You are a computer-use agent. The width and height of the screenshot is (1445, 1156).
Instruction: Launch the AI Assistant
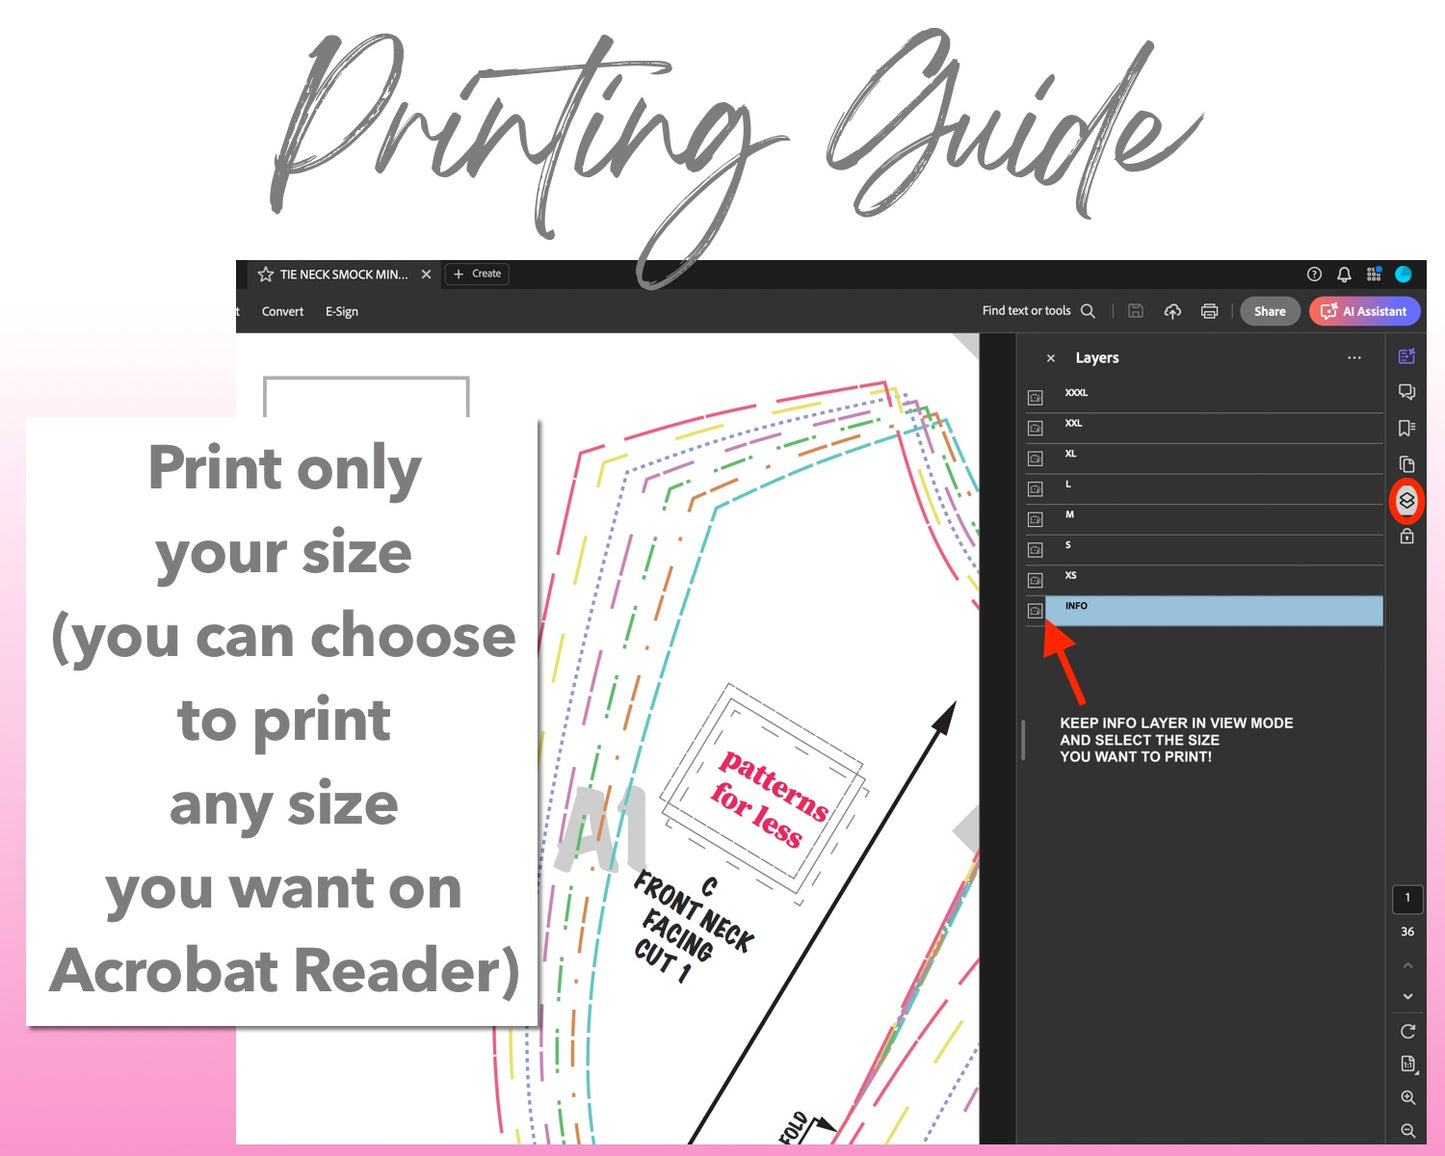coord(1365,311)
